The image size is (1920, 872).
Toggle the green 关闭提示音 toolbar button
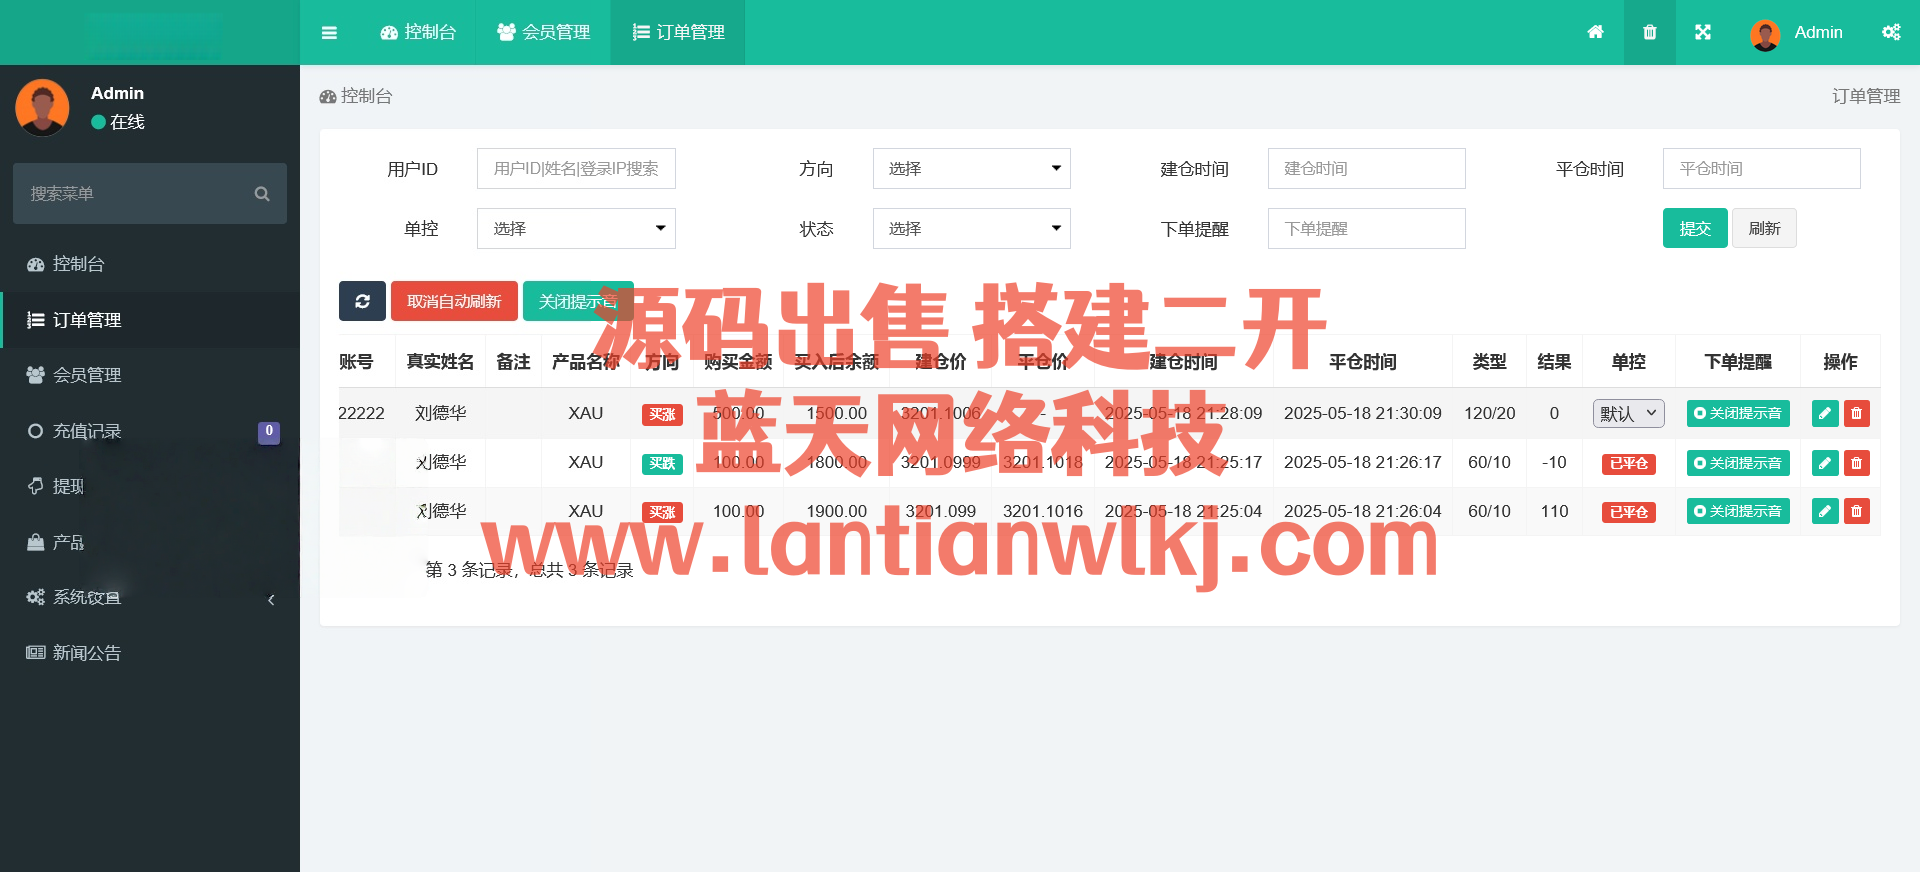pyautogui.click(x=577, y=301)
